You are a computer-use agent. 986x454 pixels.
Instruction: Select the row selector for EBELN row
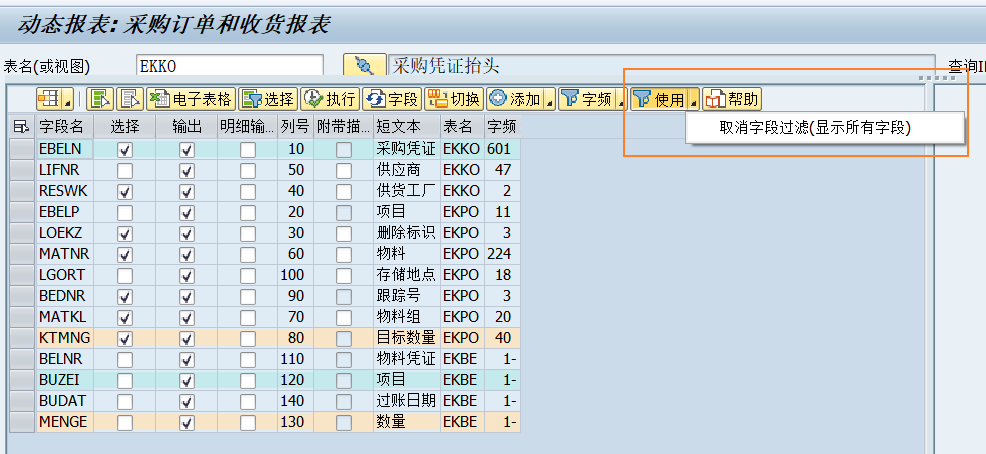coord(22,149)
